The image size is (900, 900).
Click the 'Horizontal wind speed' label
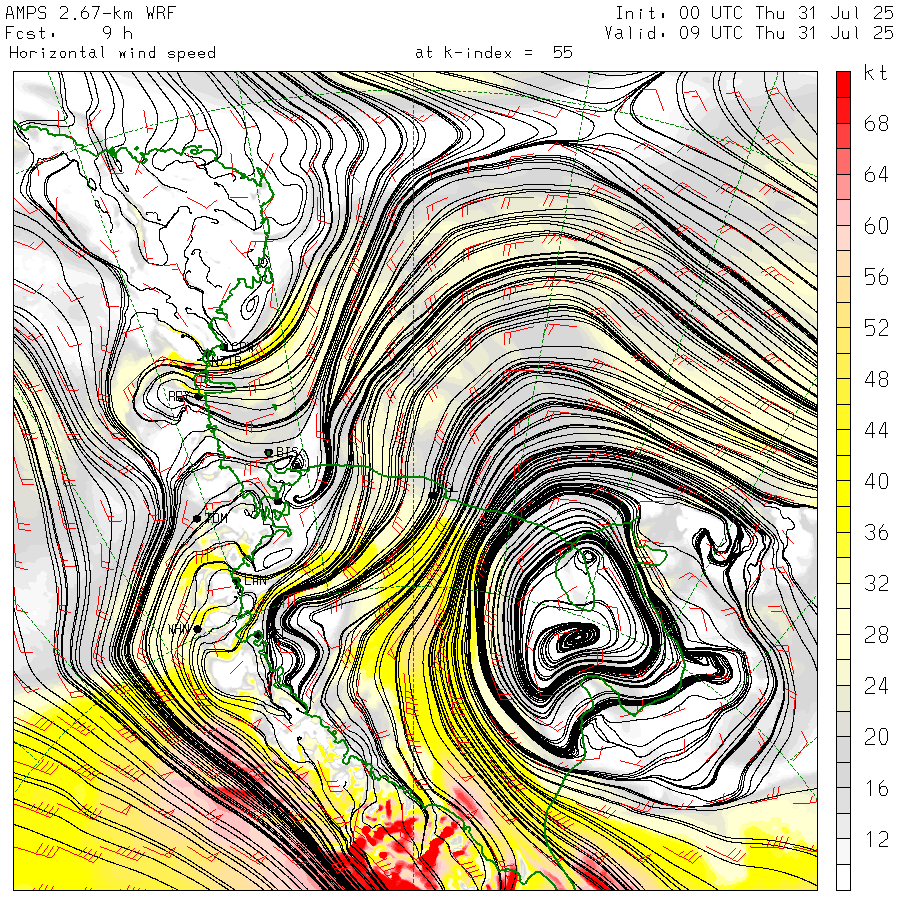click(x=112, y=53)
